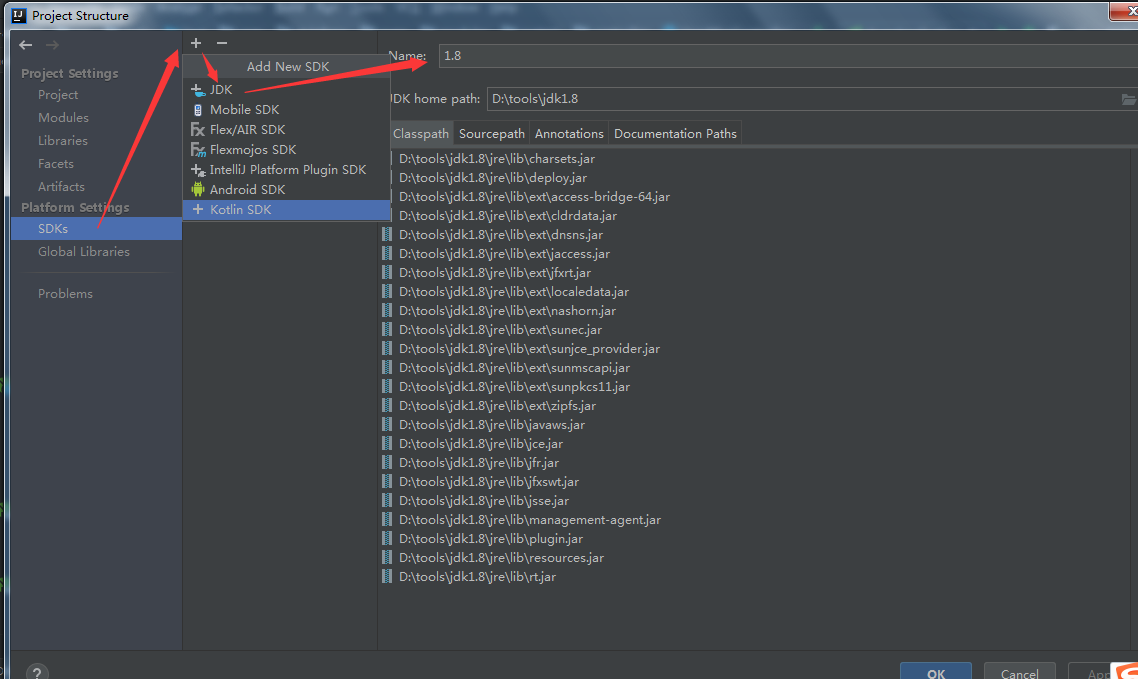Select SDKs under Platform Settings
This screenshot has width=1138, height=679.
pos(96,229)
